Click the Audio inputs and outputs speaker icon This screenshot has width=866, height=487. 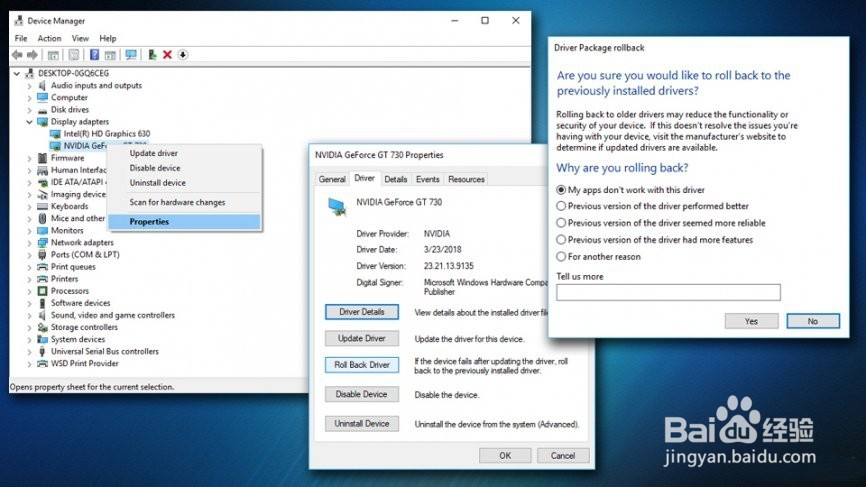tap(42, 85)
